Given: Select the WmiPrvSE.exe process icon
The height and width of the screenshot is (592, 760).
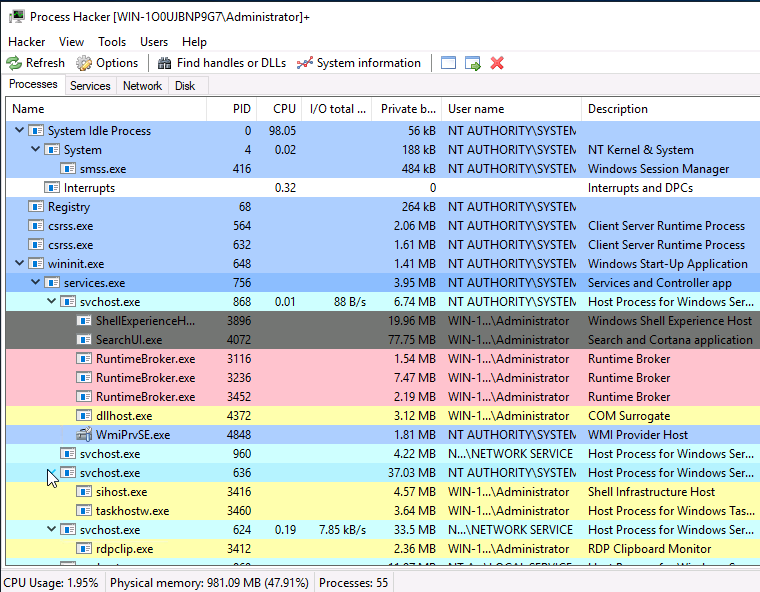Looking at the screenshot, I should pyautogui.click(x=84, y=434).
